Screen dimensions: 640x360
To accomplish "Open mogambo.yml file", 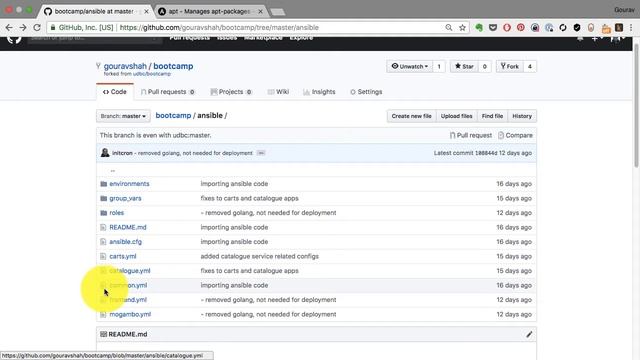I will (x=130, y=314).
